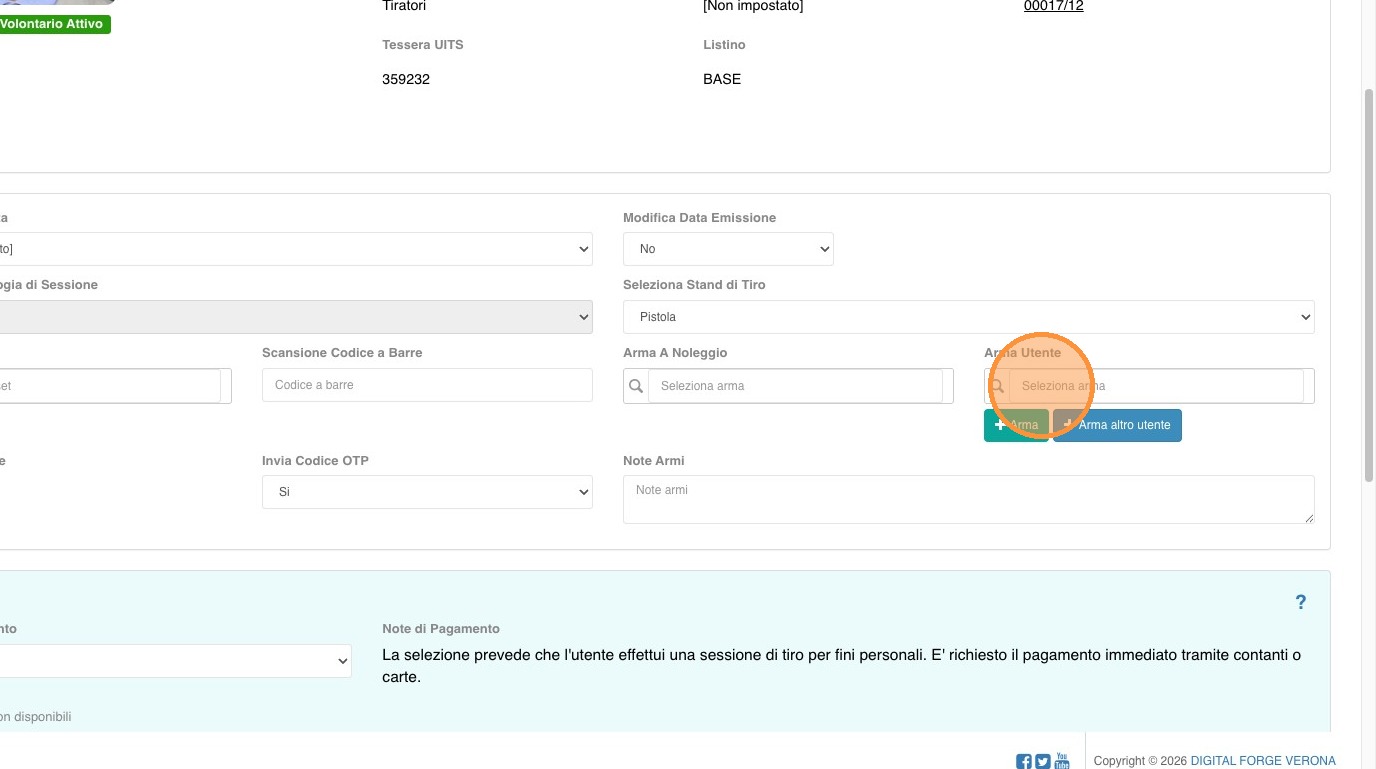Open the DIGITAL FORGE VERONA link
1376x769 pixels.
(x=1263, y=761)
